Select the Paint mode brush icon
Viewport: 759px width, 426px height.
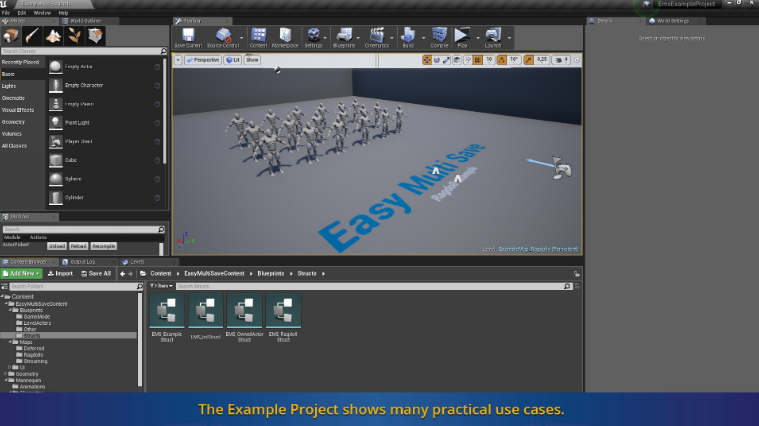[x=32, y=36]
